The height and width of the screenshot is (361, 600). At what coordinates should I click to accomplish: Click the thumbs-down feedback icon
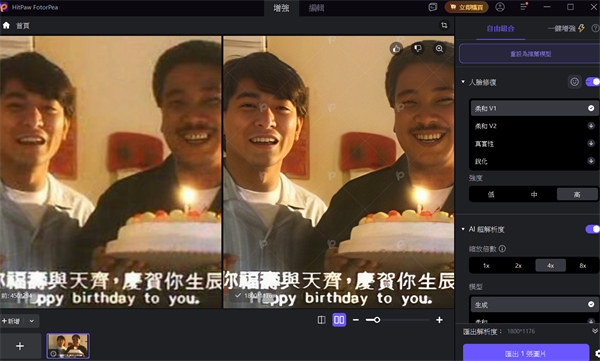[x=418, y=49]
